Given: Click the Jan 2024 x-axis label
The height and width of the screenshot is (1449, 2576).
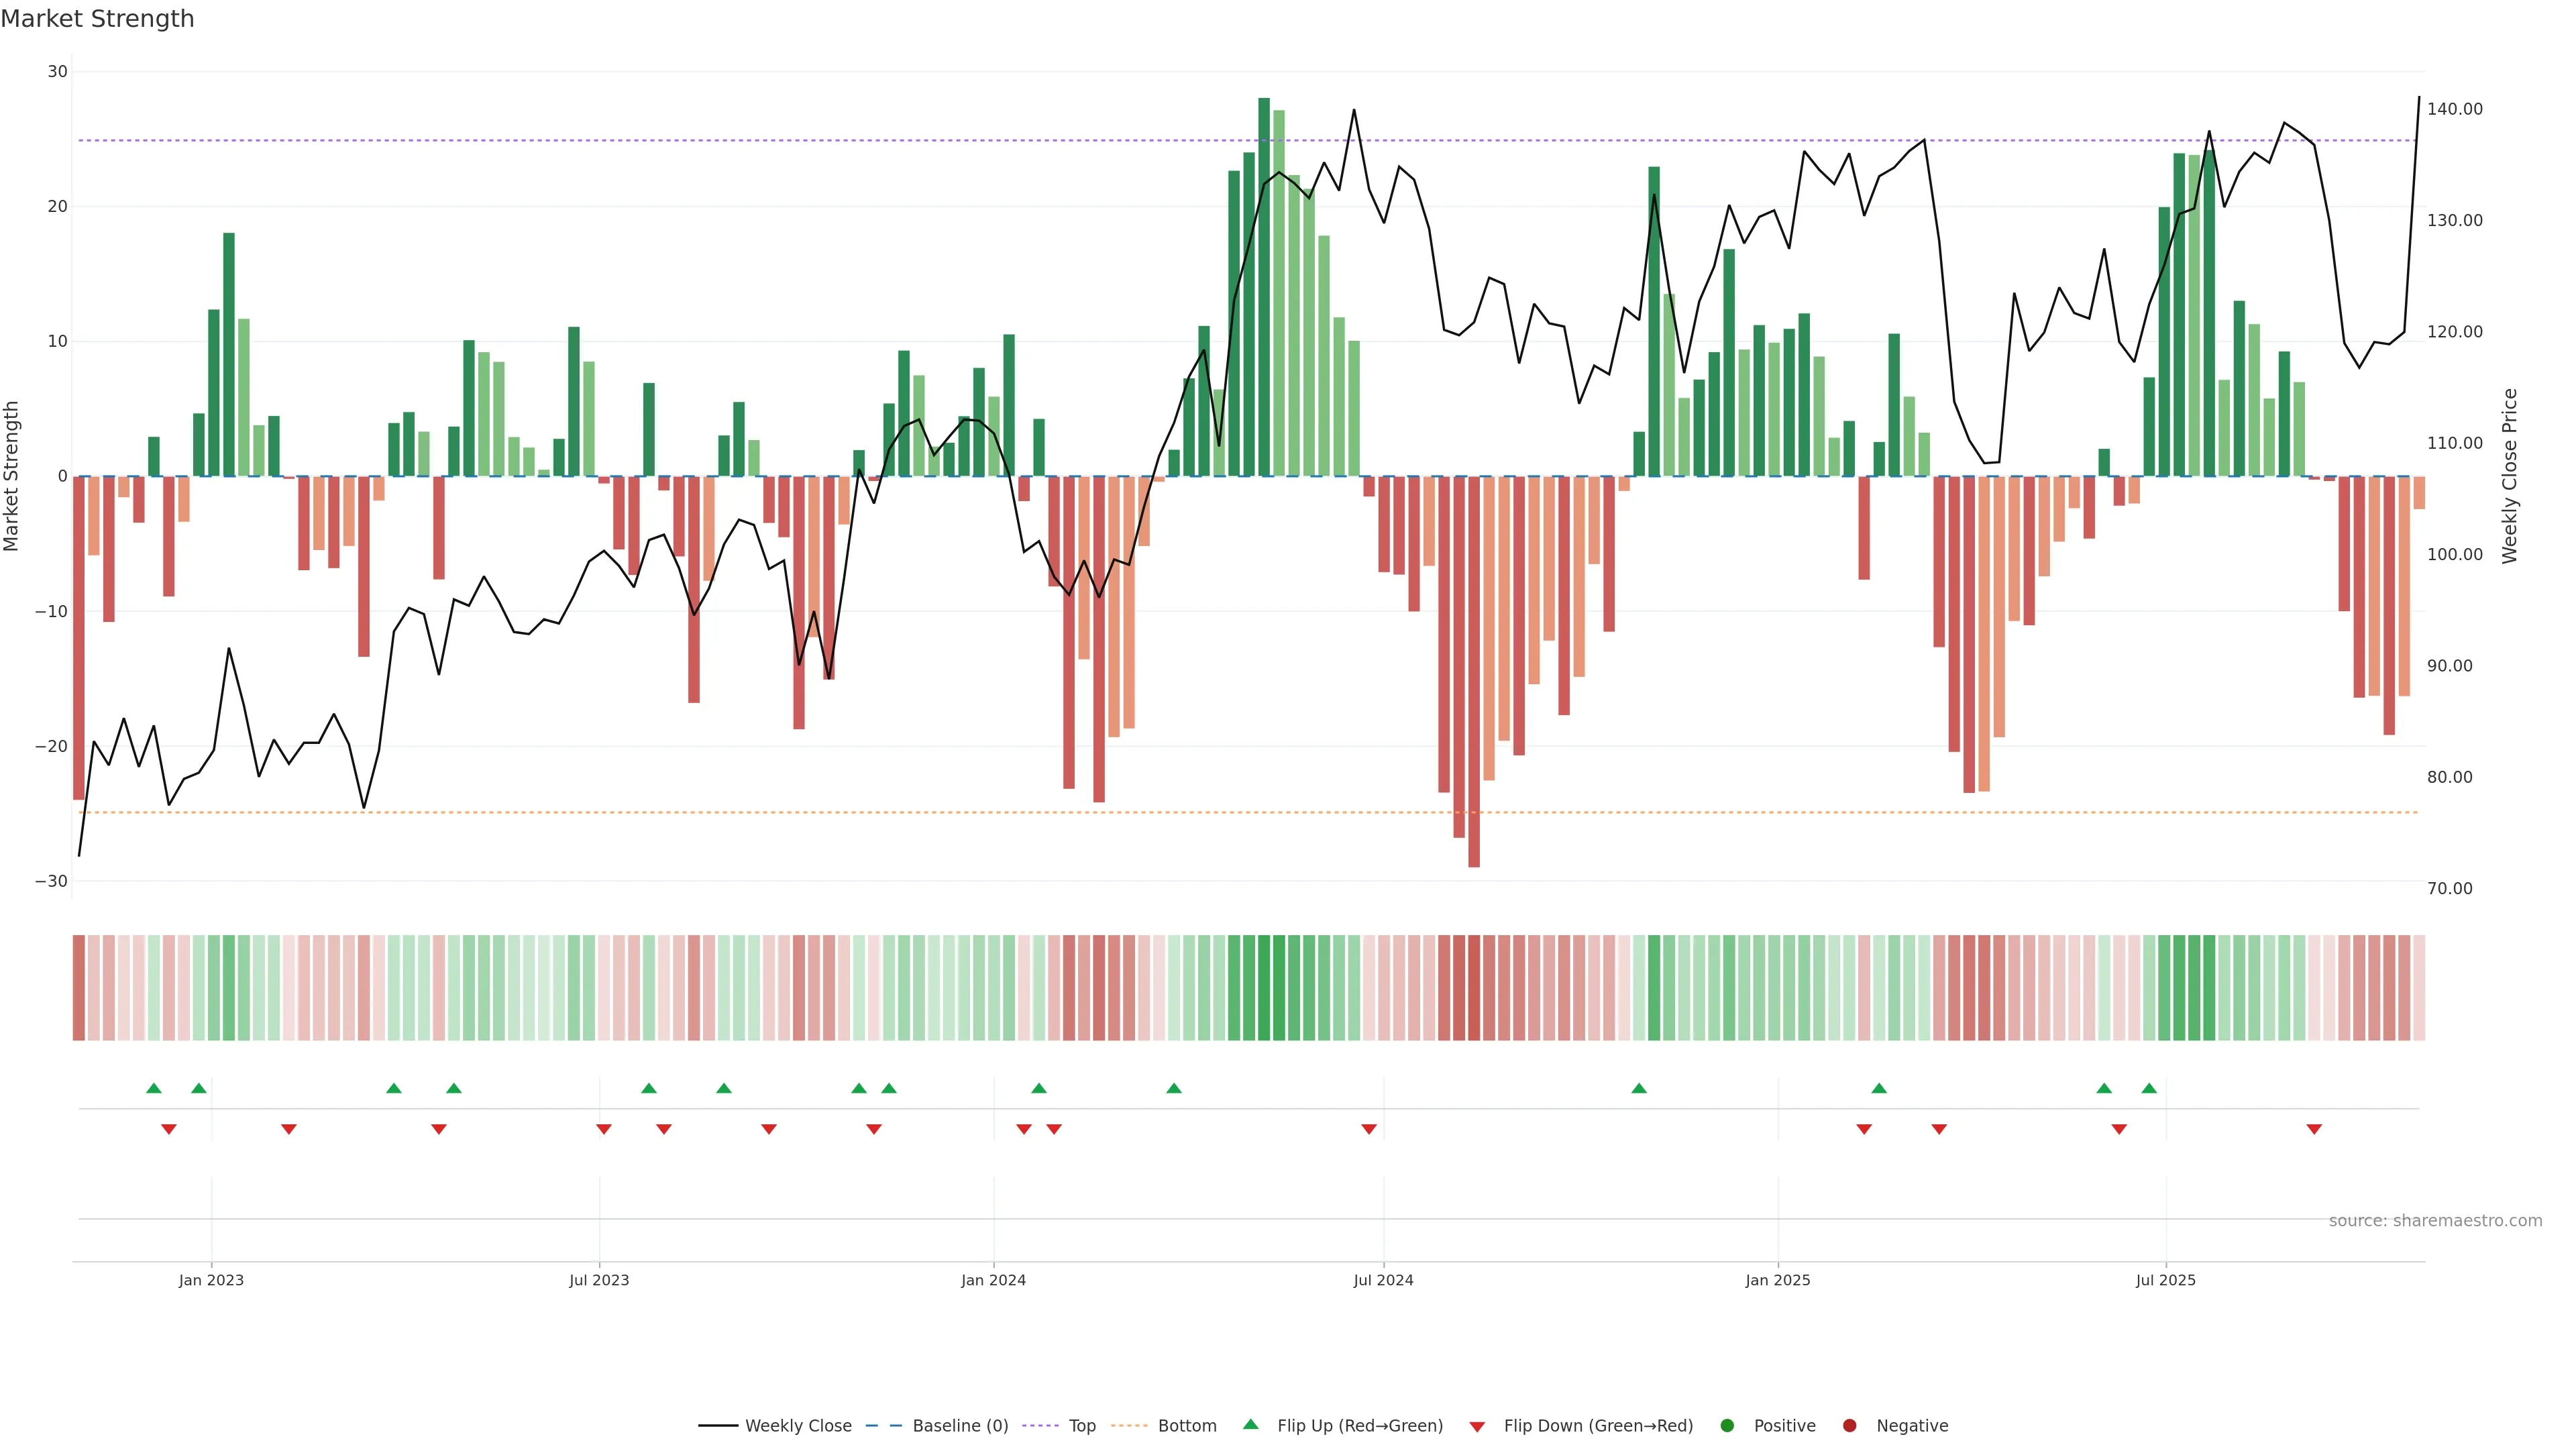Looking at the screenshot, I should click(993, 1280).
